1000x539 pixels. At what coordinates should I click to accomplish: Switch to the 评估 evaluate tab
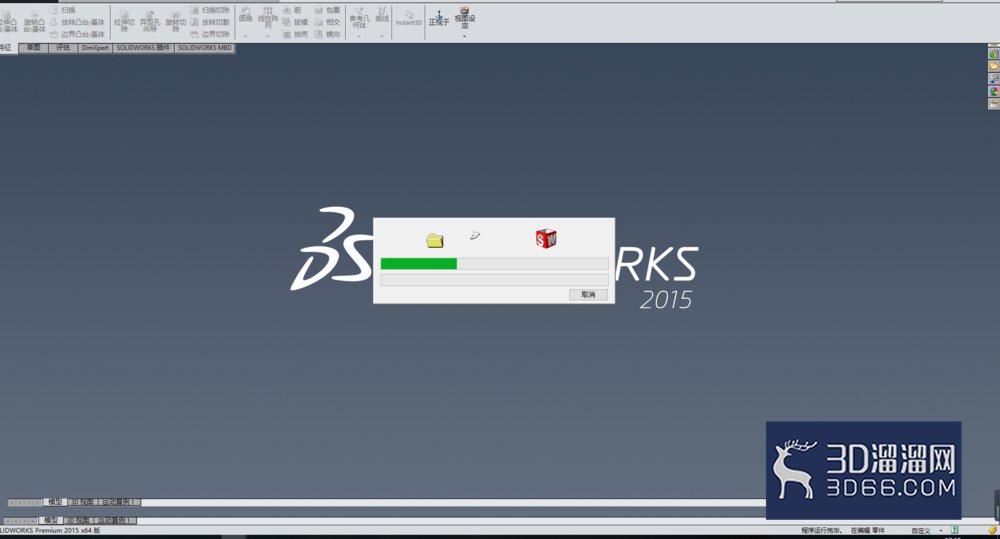pyautogui.click(x=63, y=48)
